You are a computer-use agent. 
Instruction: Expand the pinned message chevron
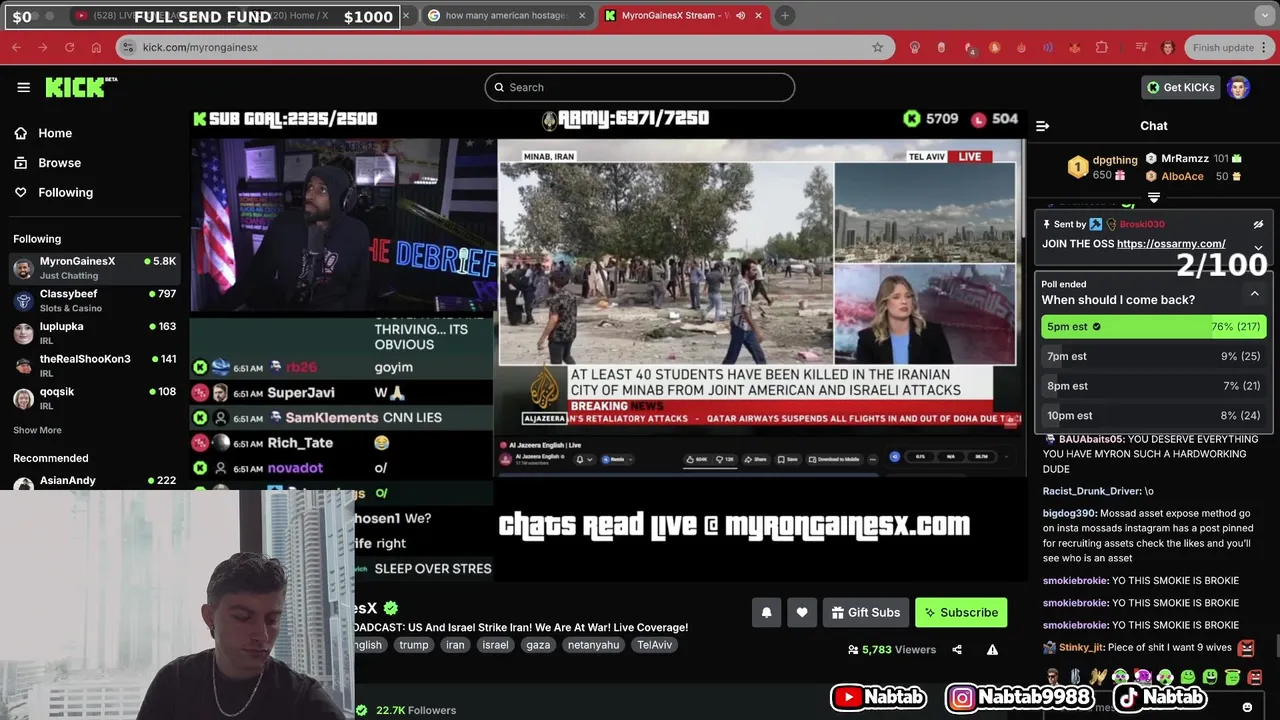click(1258, 247)
